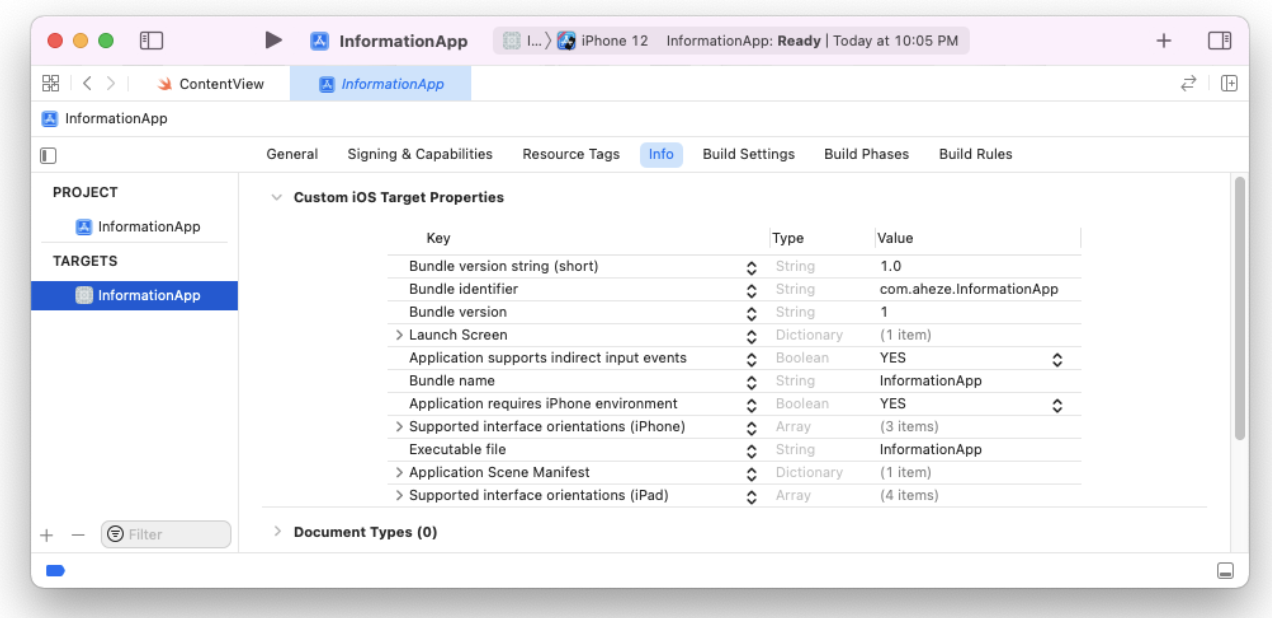Toggle the inspector panel at the toolbar's right
Screen dimensions: 1272x618
(1219, 41)
